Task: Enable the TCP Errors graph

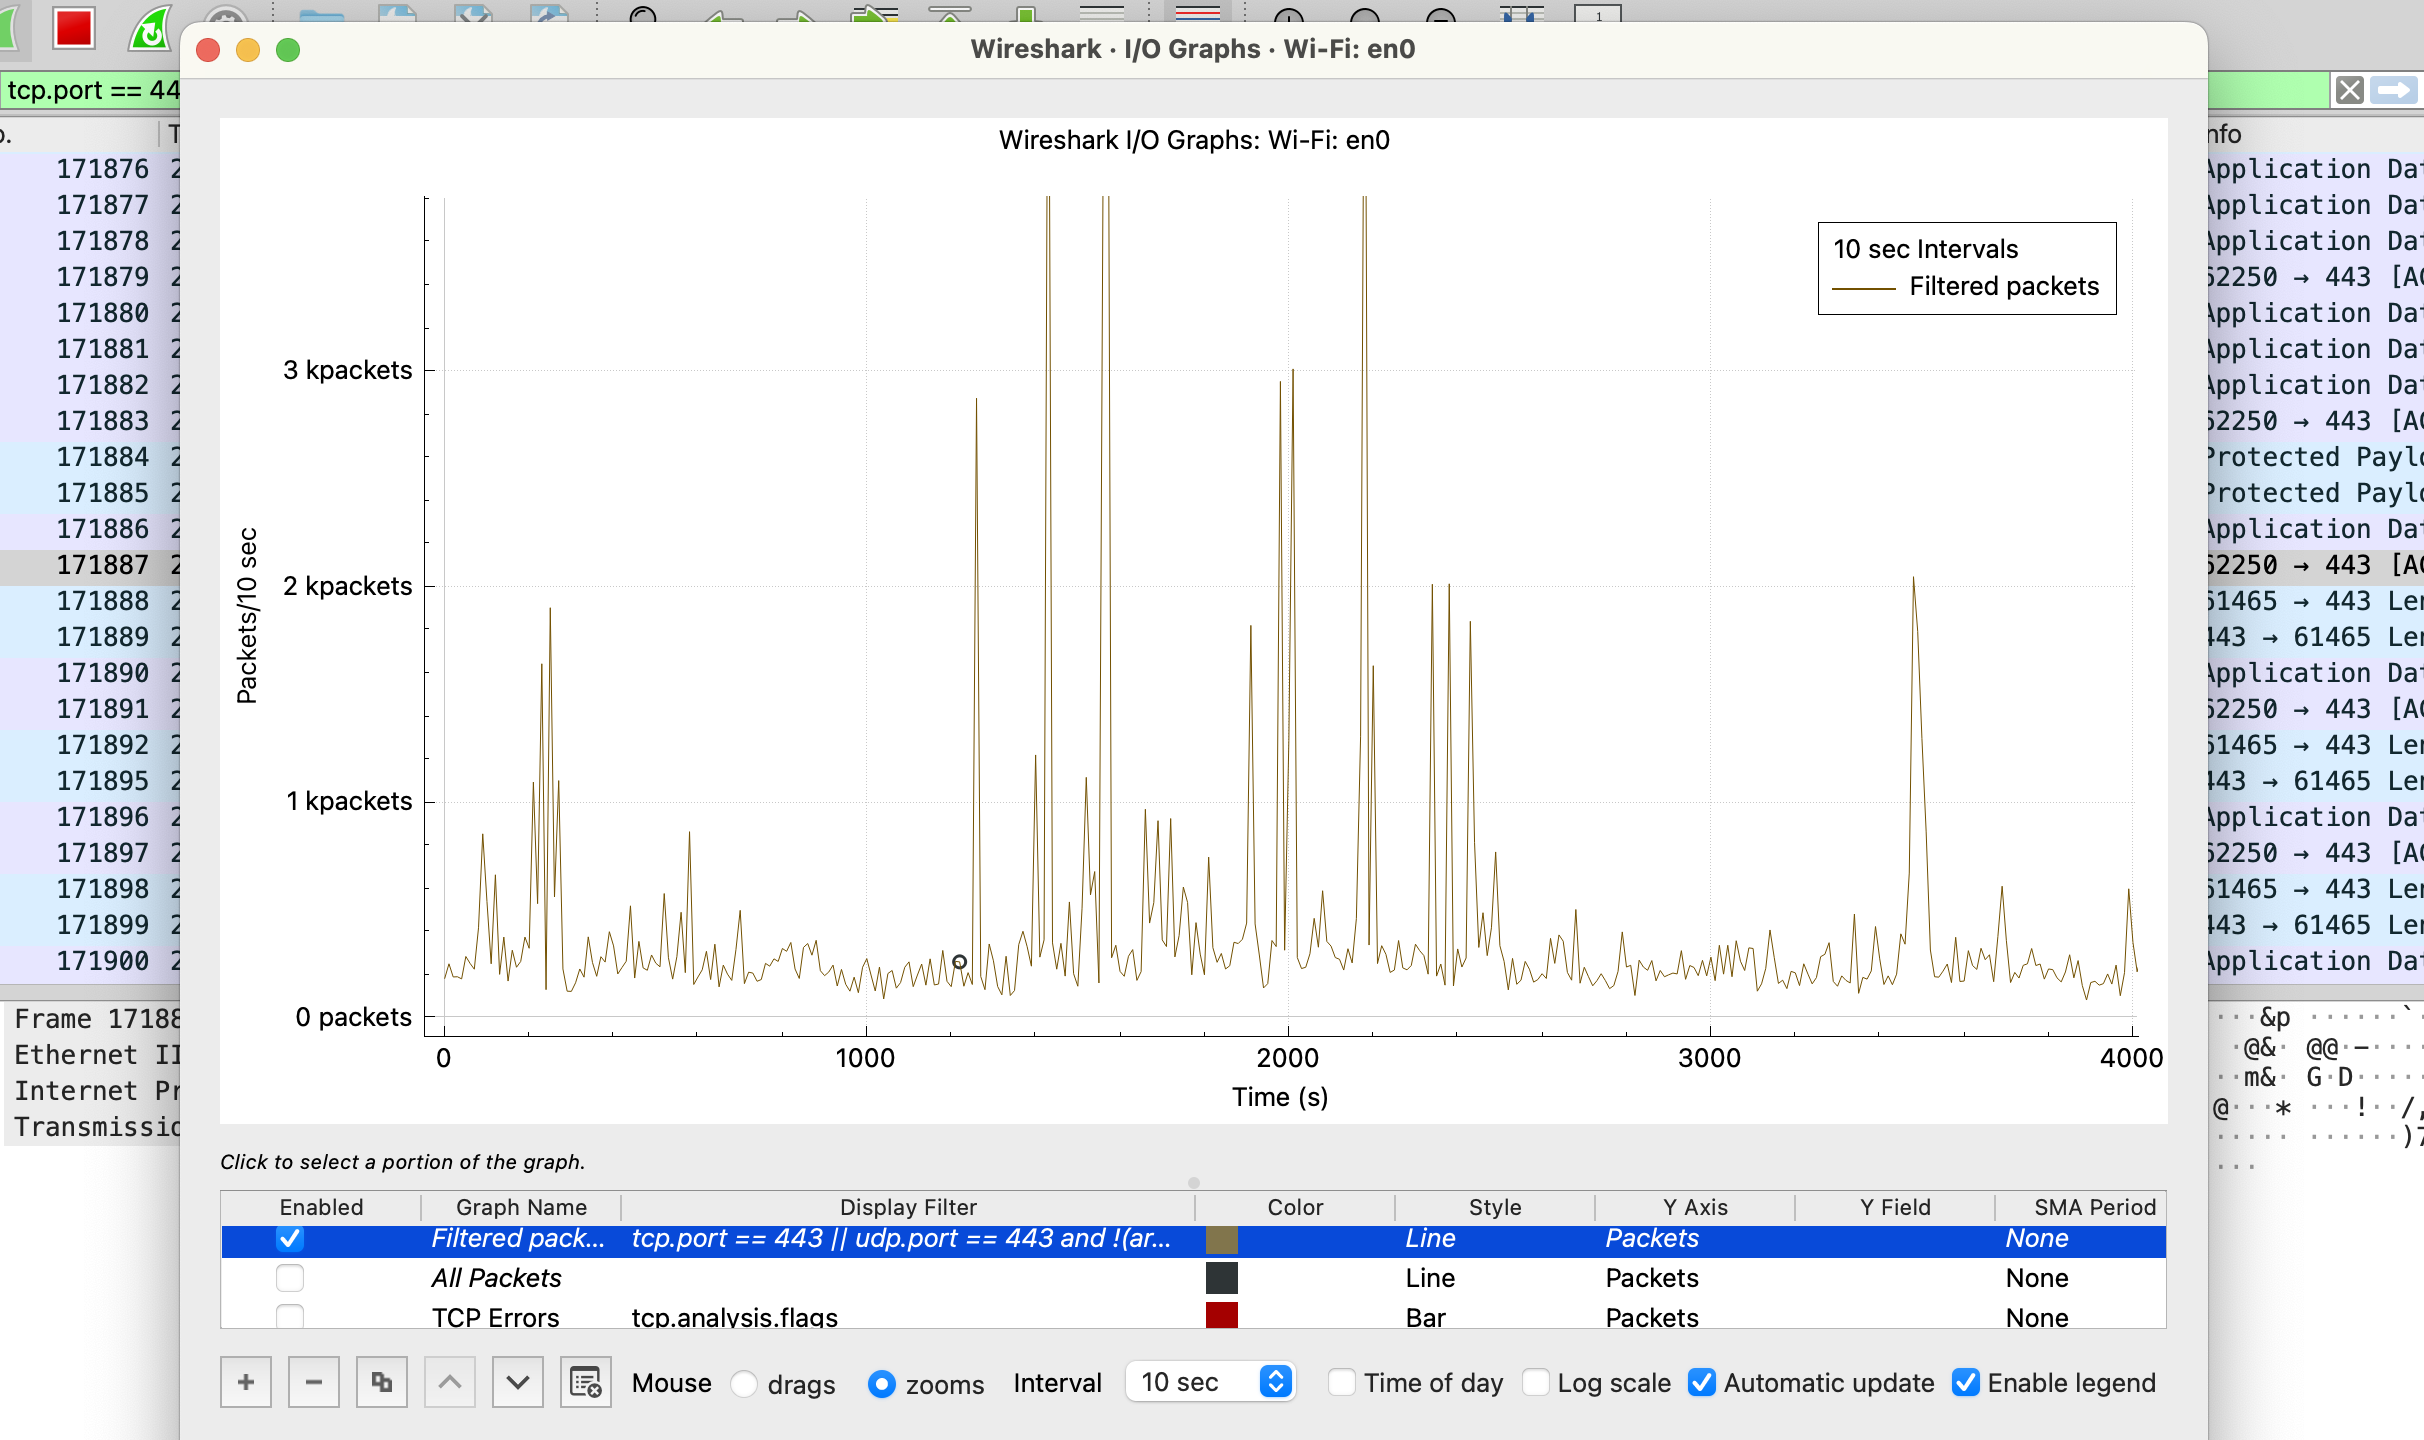Action: point(290,1316)
